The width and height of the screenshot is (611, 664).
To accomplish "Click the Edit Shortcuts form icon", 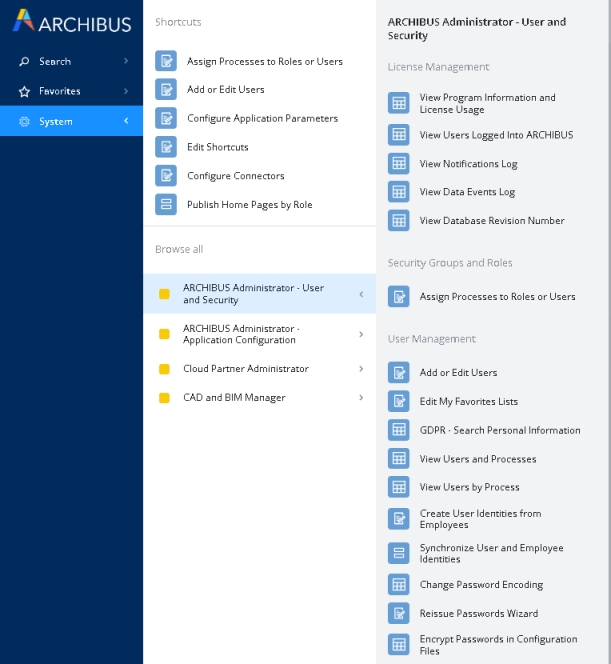I will click(166, 147).
